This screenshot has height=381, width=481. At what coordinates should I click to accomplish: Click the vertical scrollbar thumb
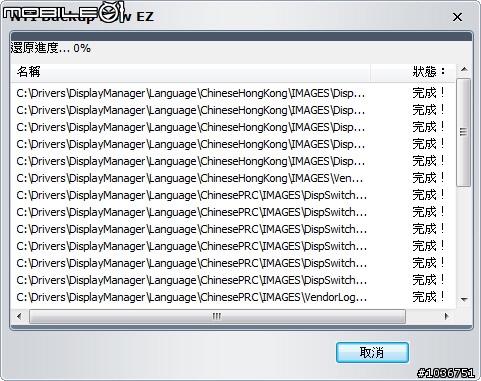tap(464, 132)
